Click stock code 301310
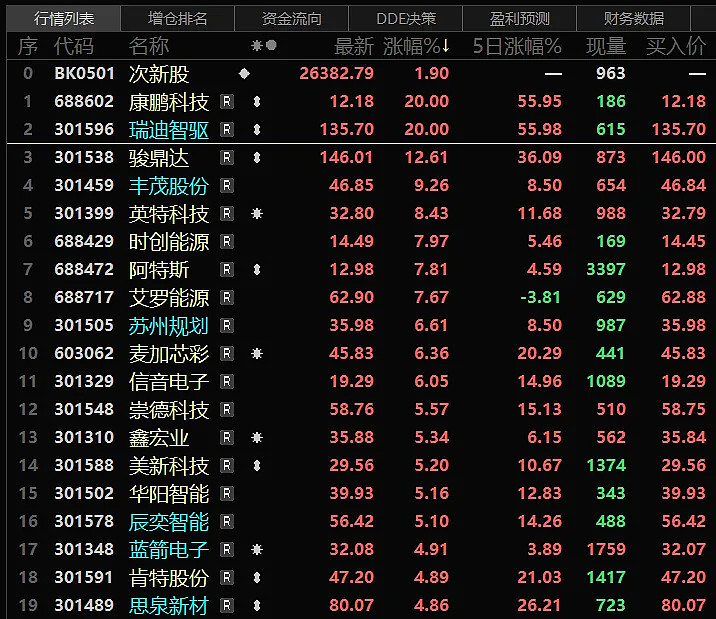Screen dimensions: 716x619 pos(84,437)
